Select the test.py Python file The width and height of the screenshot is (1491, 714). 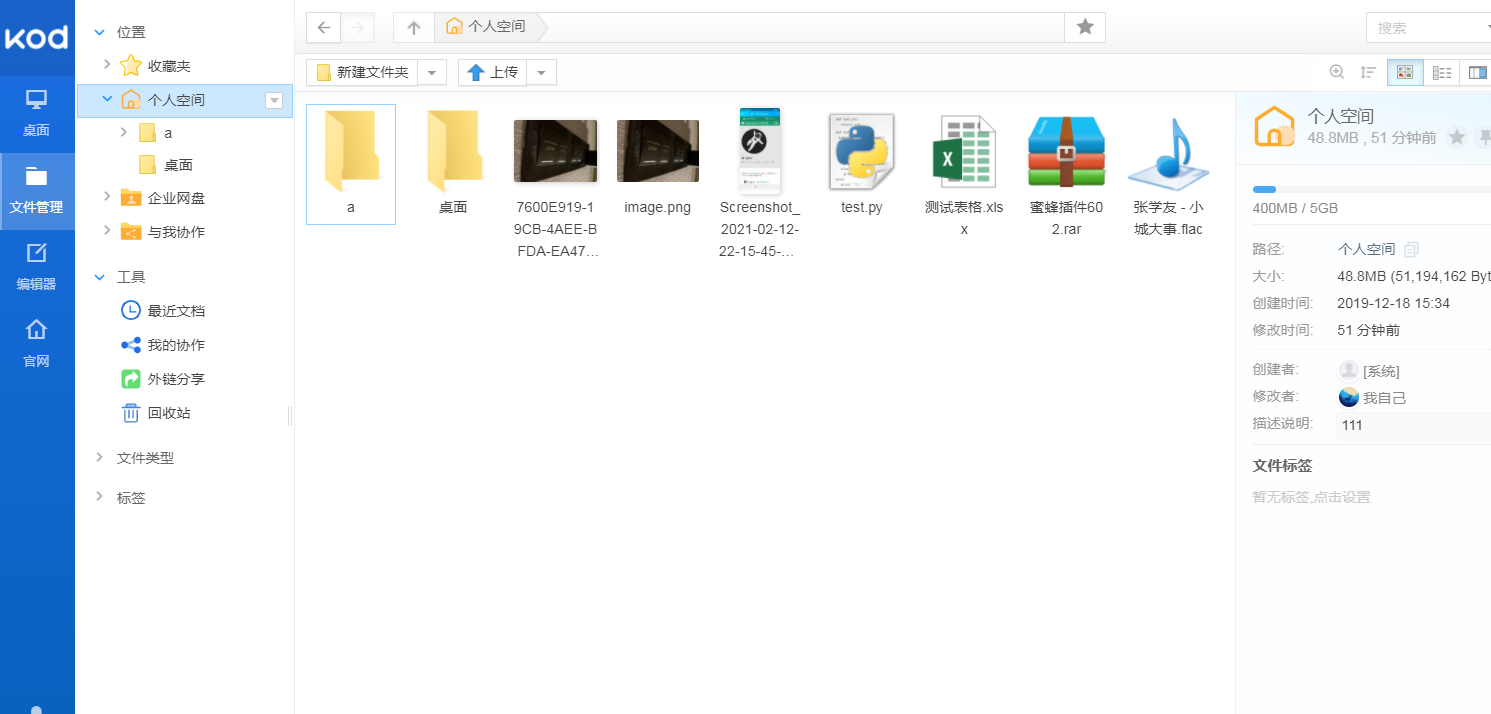(862, 164)
